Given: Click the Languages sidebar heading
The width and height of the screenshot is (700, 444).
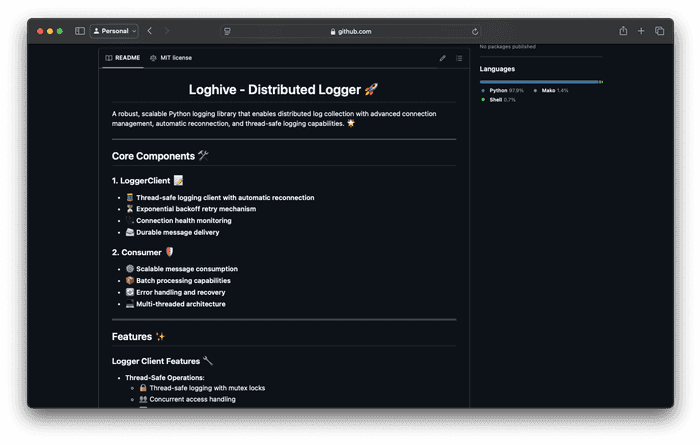Looking at the screenshot, I should pyautogui.click(x=497, y=69).
